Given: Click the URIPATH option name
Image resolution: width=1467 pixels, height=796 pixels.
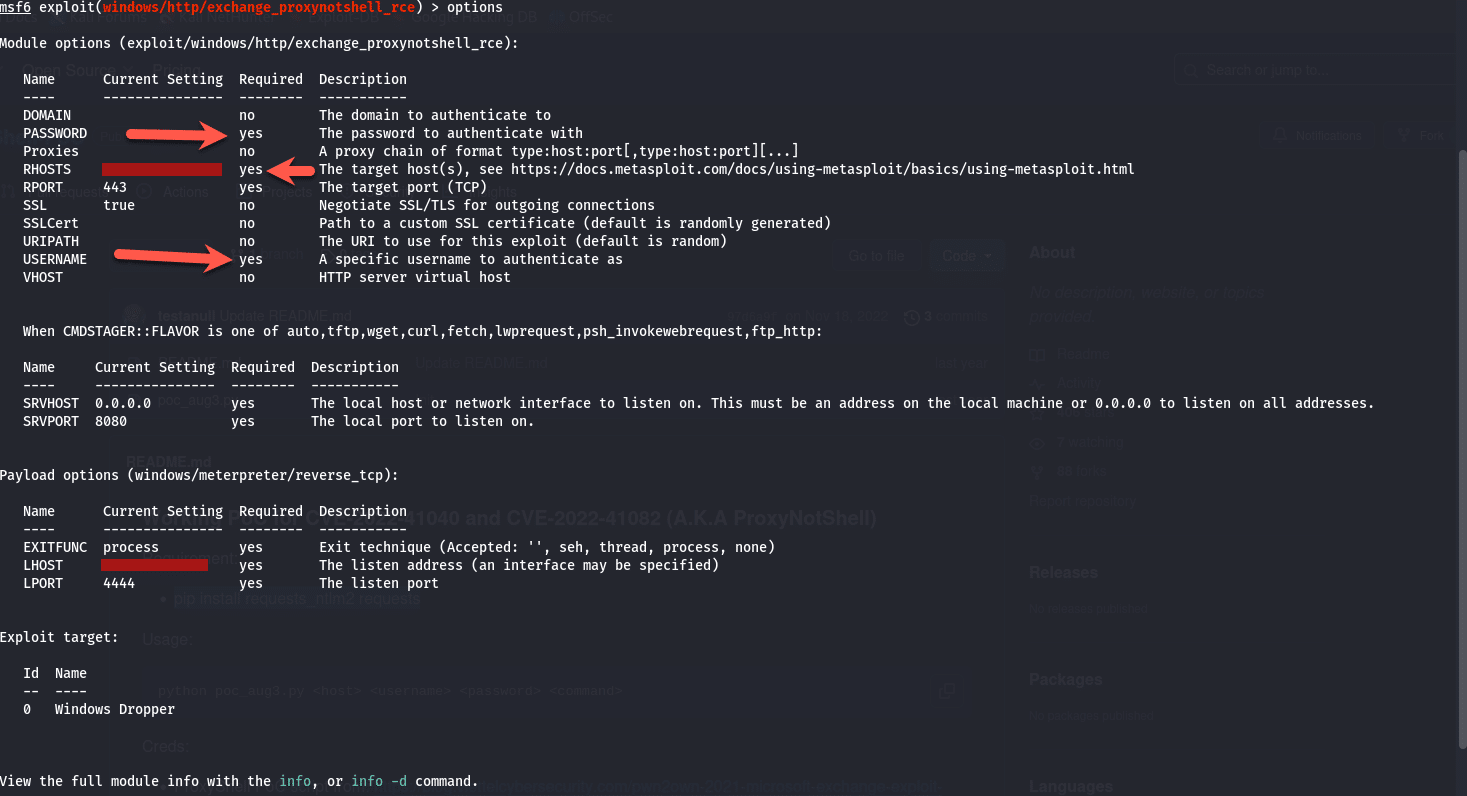Looking at the screenshot, I should pos(51,242).
